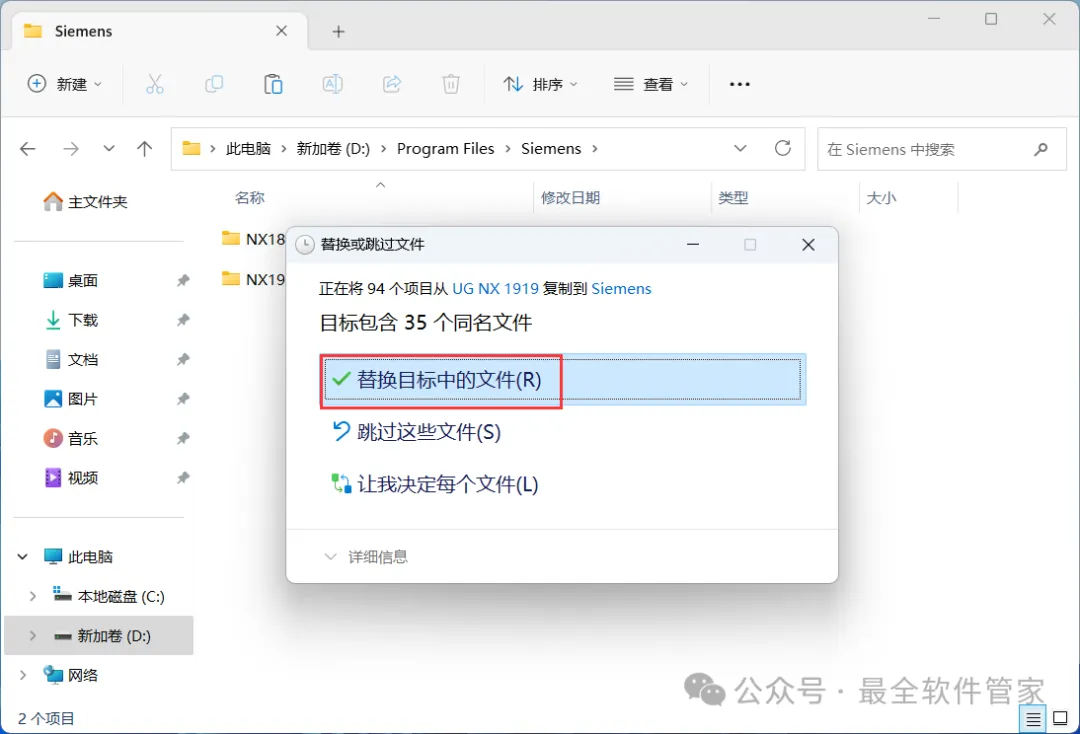Click the Copy icon in toolbar

pyautogui.click(x=214, y=84)
